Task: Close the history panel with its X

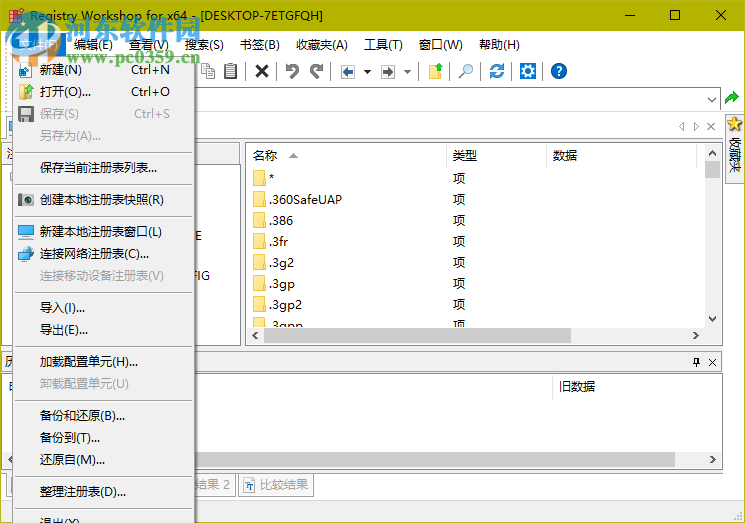Action: click(712, 362)
